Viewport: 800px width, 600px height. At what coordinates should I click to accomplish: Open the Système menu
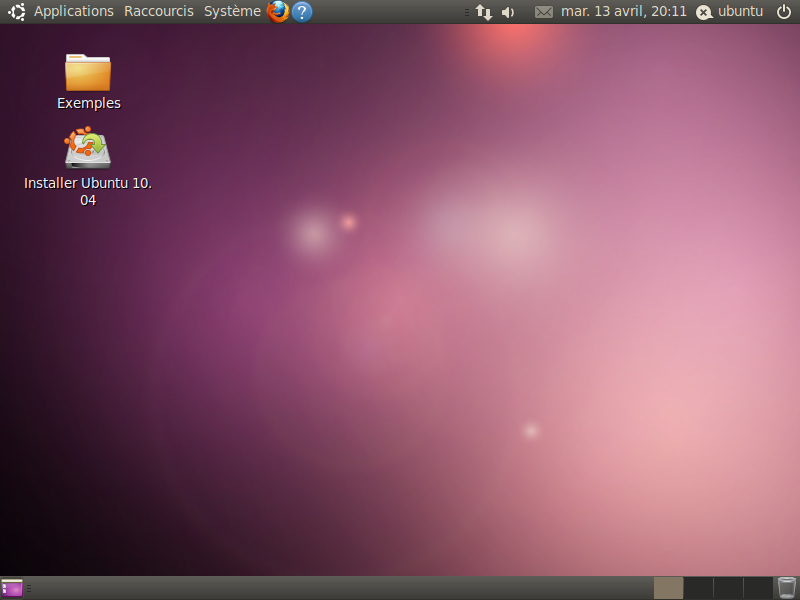click(232, 12)
